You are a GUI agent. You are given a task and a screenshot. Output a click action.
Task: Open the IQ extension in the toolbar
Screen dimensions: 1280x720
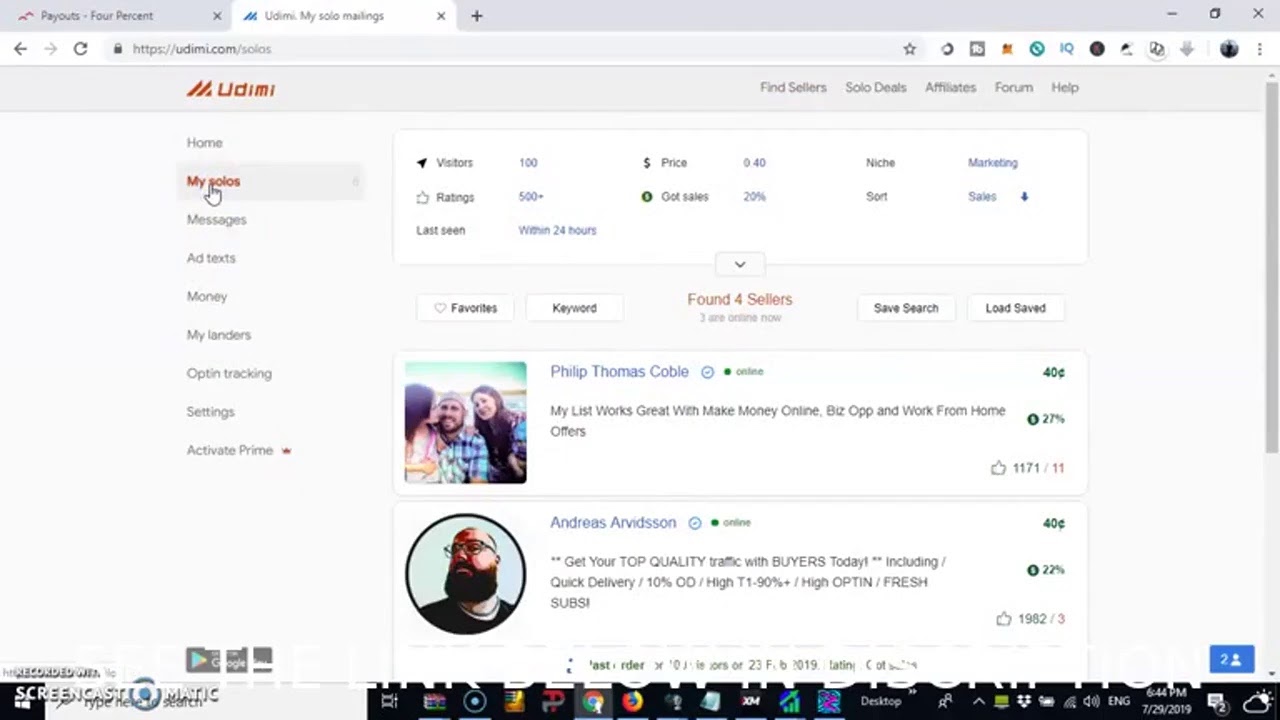[1067, 49]
